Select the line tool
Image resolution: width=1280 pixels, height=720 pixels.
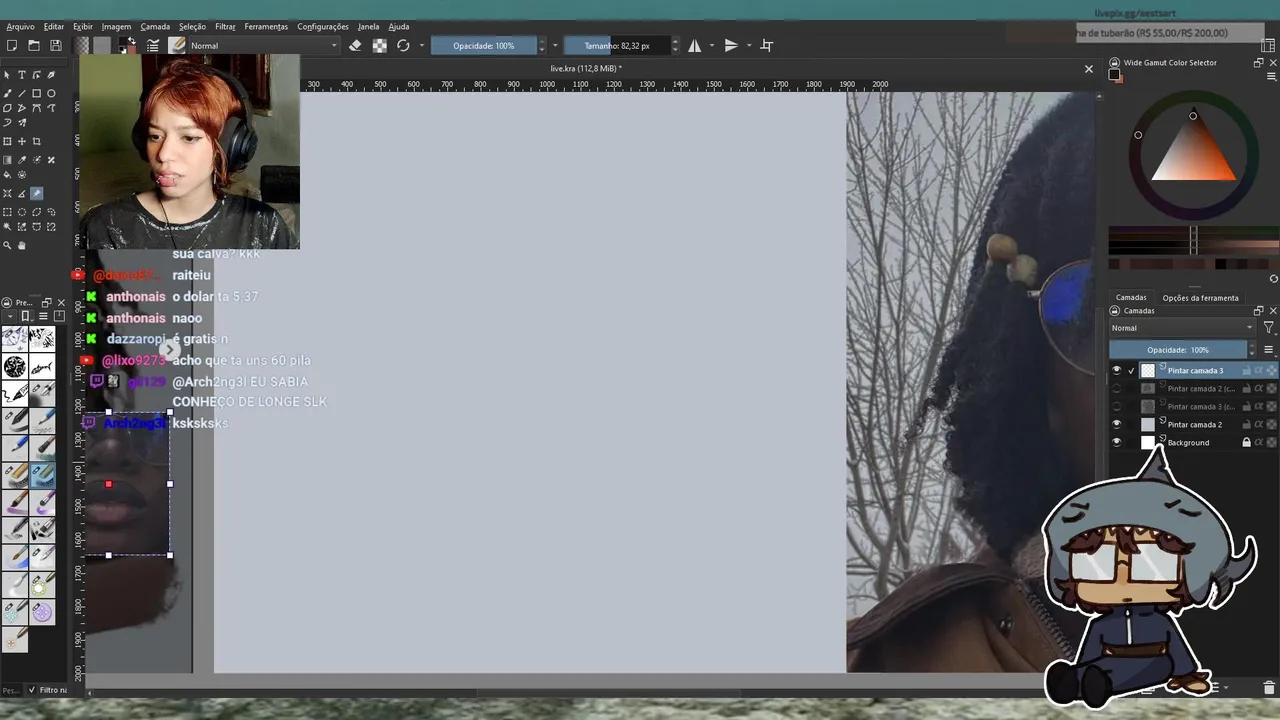click(22, 92)
